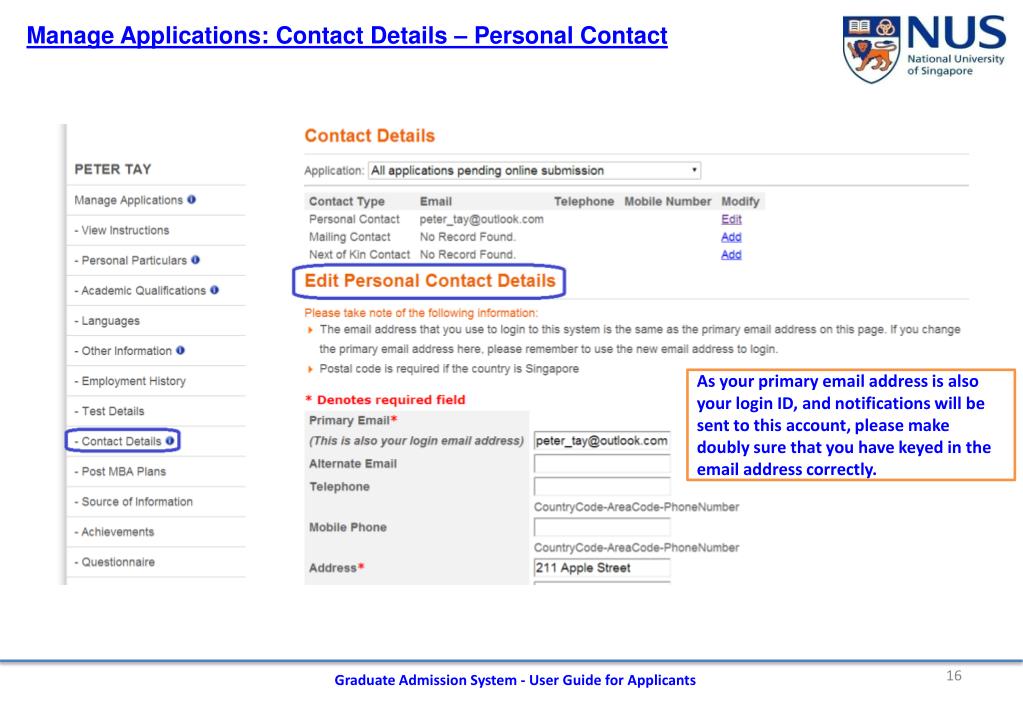Screen dimensions: 1023x708
Task: Select Contact Details in sidebar
Action: (118, 441)
